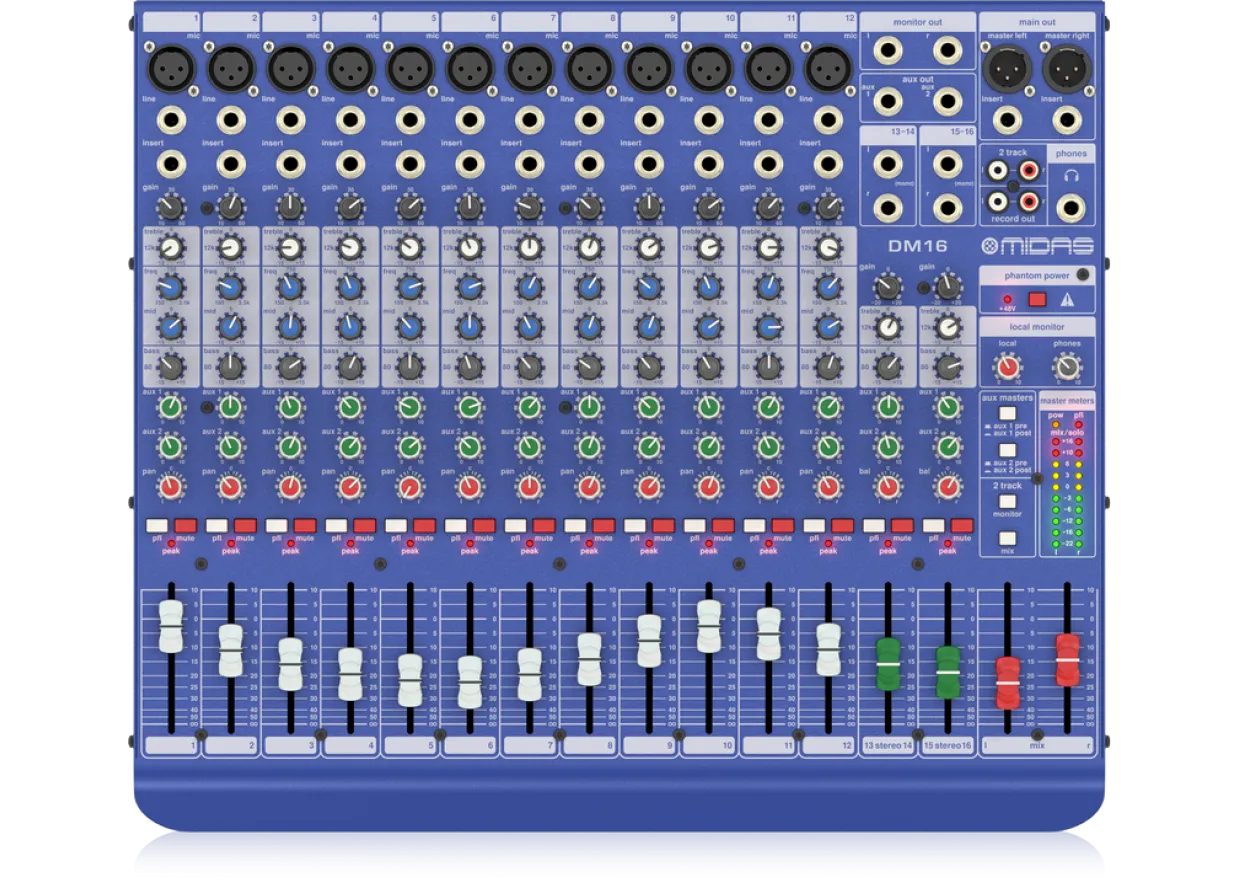
Task: Click the Midas logo
Action: 1037,246
